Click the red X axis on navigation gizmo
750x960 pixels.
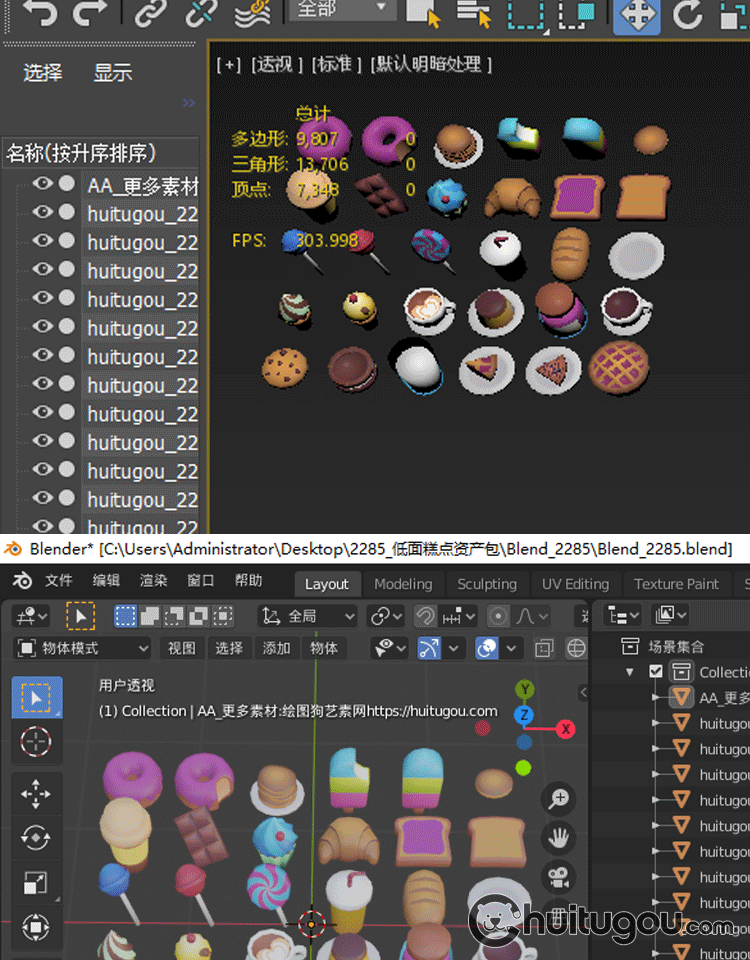(x=566, y=729)
